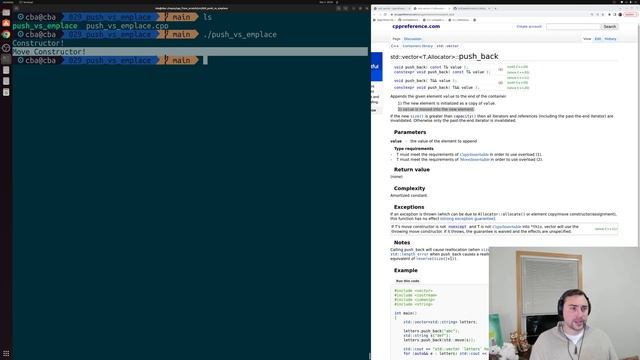640x360 pixels.
Task: Reload the cppreference page in Chrome
Action: coord(385,14)
